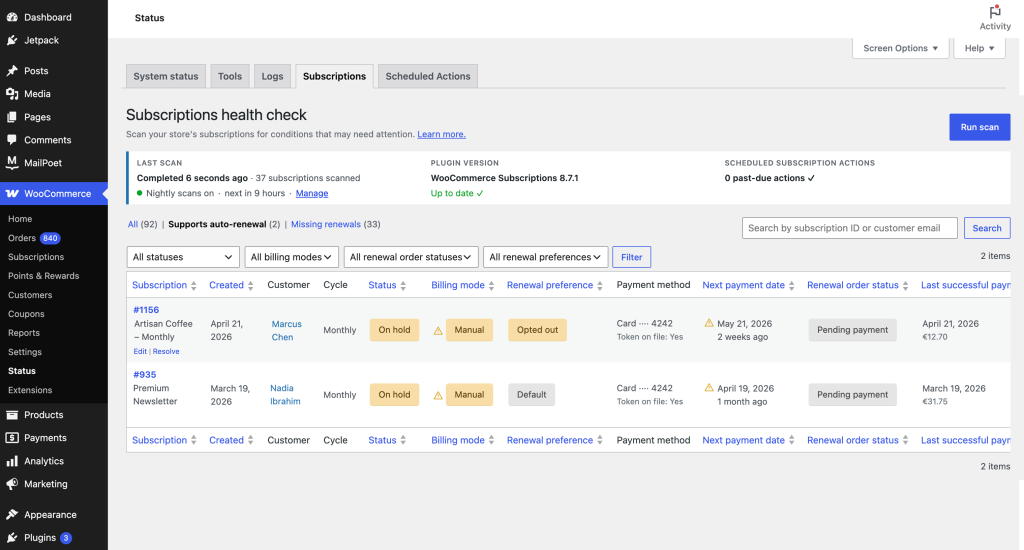Click the Posts pin icon
Viewport: 1024px width, 550px height.
(x=12, y=71)
